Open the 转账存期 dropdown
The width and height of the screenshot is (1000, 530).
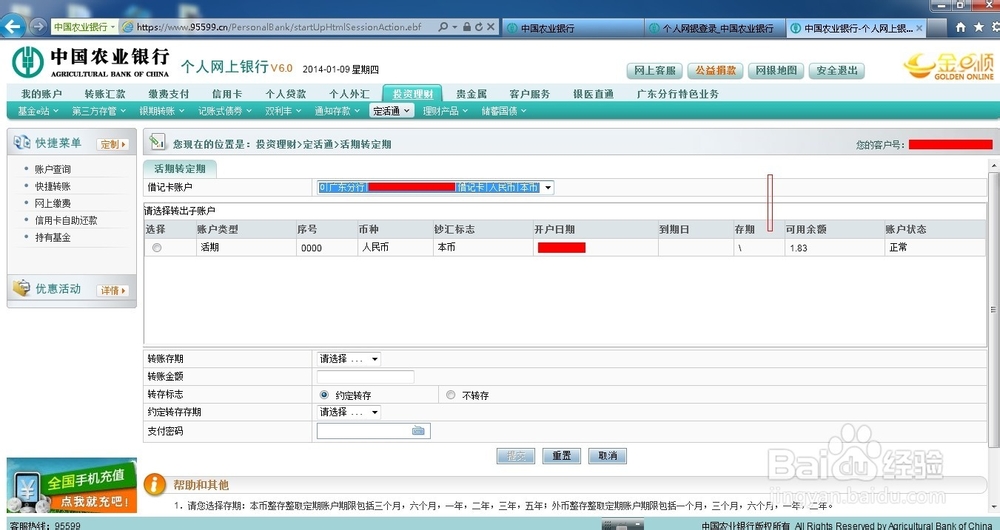click(375, 359)
